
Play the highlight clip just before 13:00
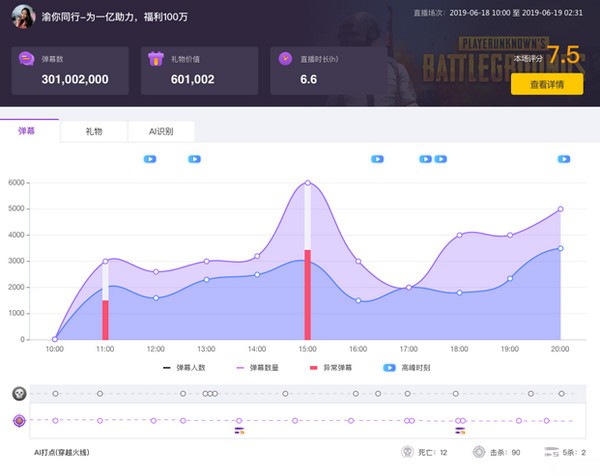click(194, 159)
